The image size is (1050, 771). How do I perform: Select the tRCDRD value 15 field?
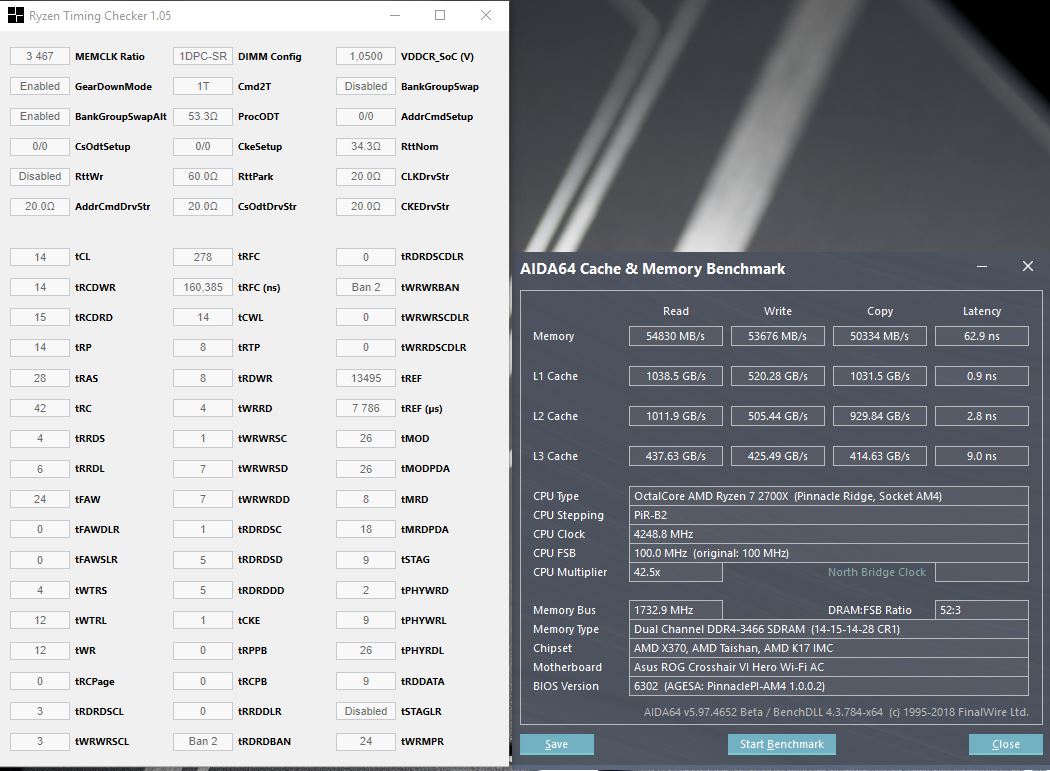[40, 318]
